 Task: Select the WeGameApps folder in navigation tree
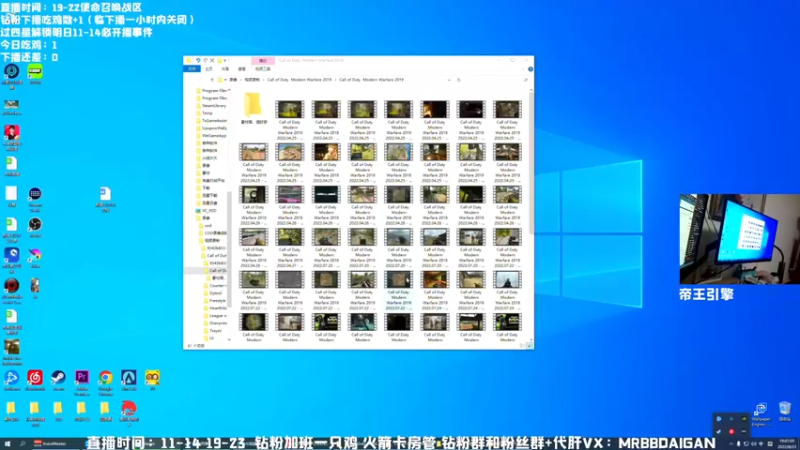click(x=211, y=136)
